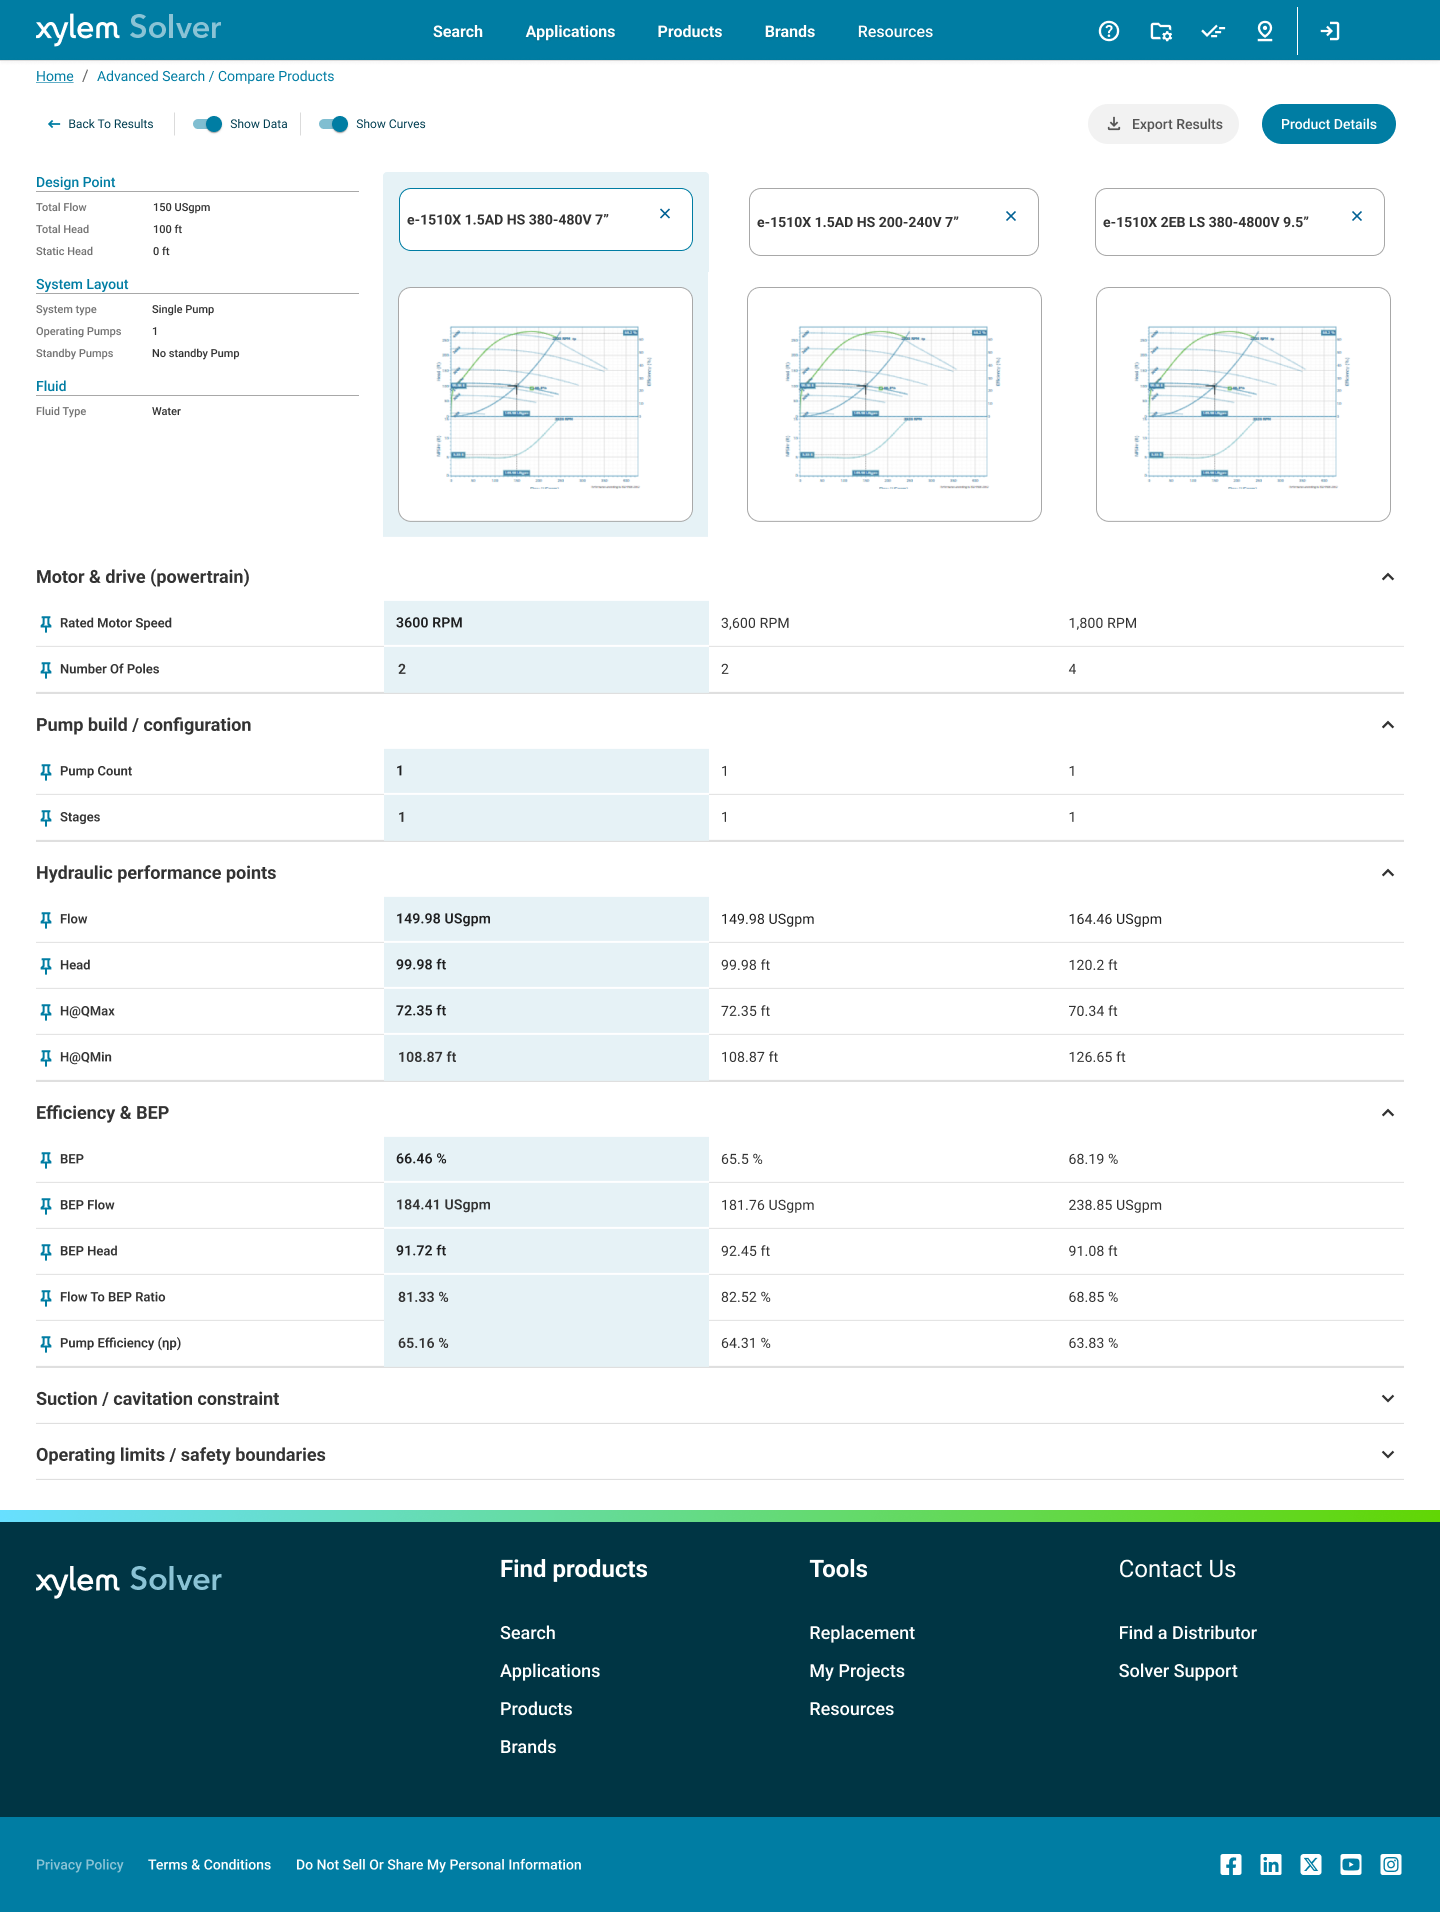This screenshot has height=1912, width=1440.
Task: Click Advanced Search / Compare Products breadcrumb
Action: (215, 76)
